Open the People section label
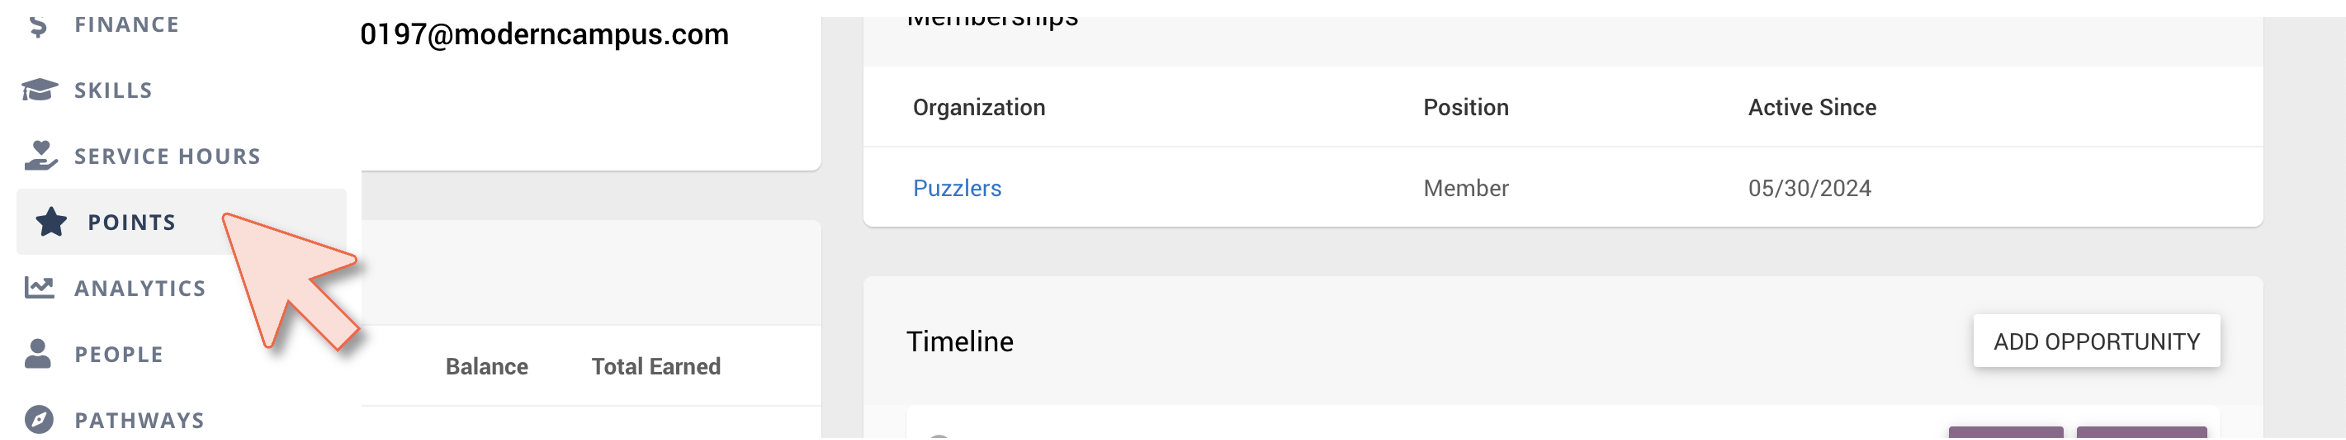This screenshot has height=440, width=2346. click(x=119, y=354)
